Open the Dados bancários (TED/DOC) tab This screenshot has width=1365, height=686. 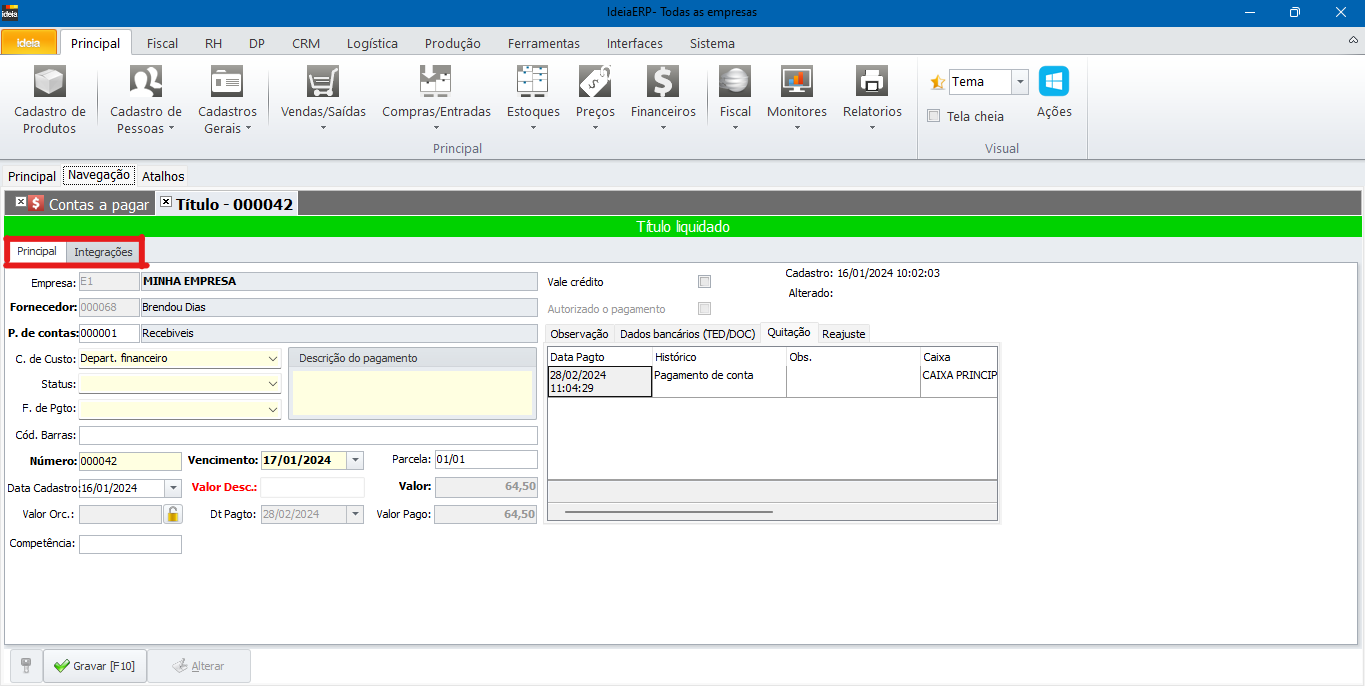coord(687,334)
